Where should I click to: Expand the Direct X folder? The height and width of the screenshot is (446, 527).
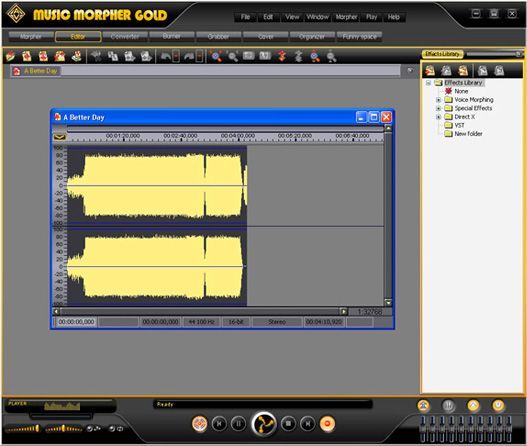click(x=438, y=117)
